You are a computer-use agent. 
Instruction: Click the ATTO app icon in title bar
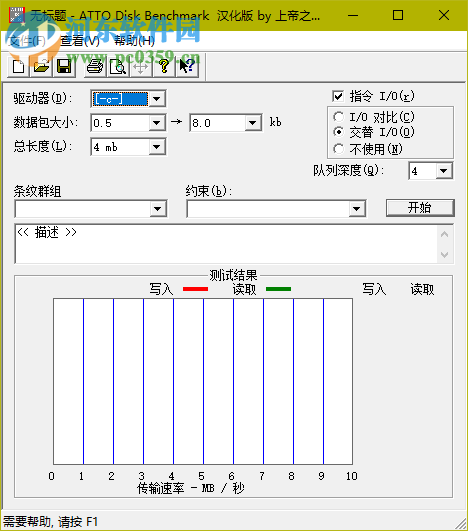(x=17, y=15)
